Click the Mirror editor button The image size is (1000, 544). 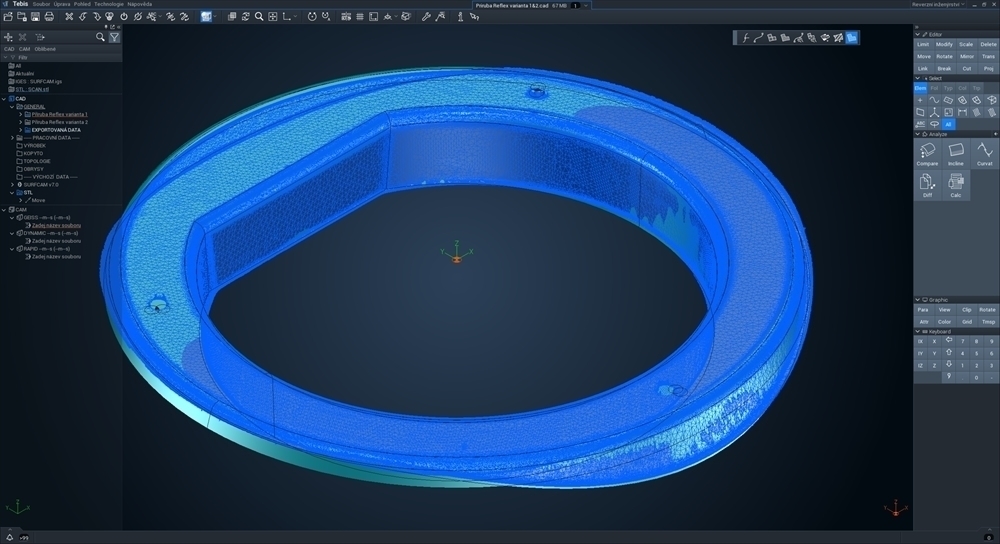pyautogui.click(x=967, y=56)
